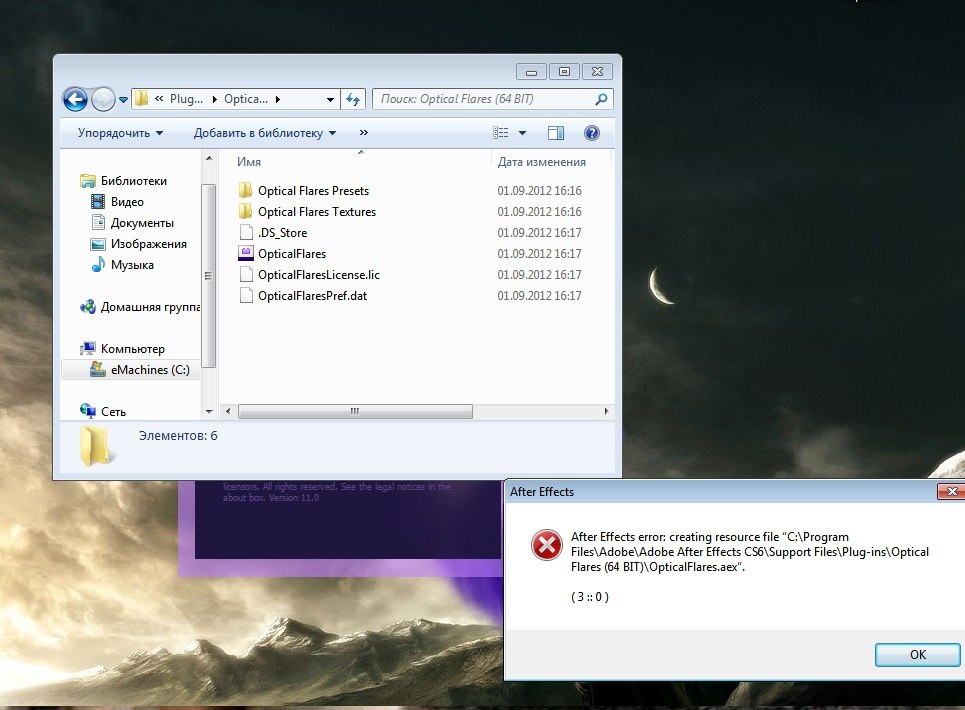
Task: Expand the Optica... breadcrumb arrow
Action: click(x=278, y=99)
